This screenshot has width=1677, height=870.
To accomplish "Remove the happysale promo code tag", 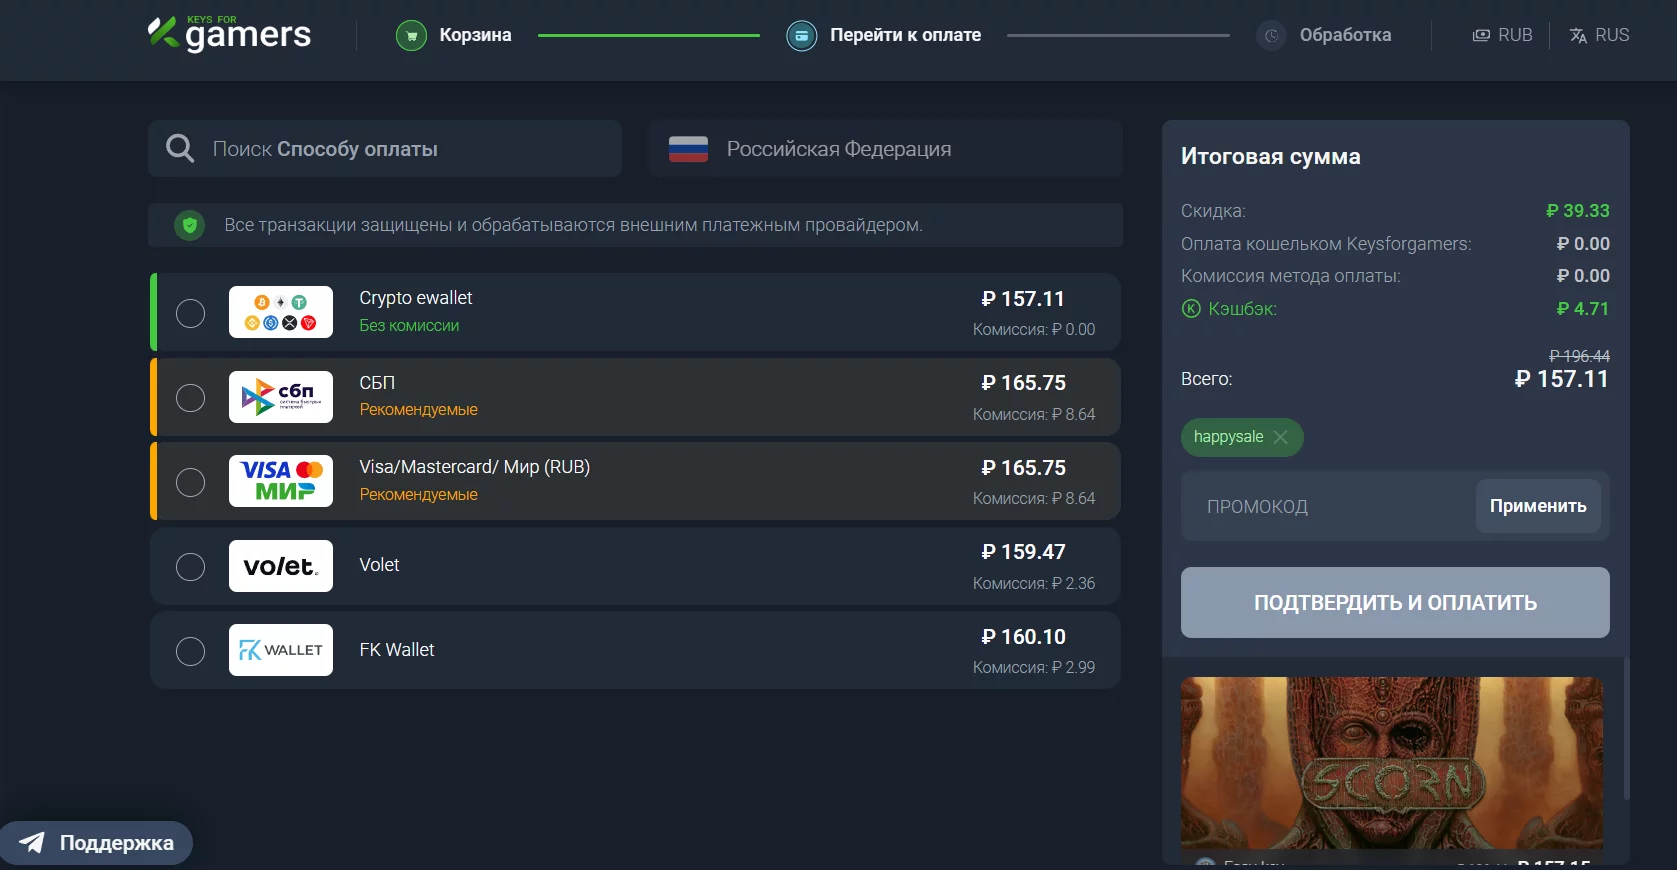I will (x=1280, y=437).
